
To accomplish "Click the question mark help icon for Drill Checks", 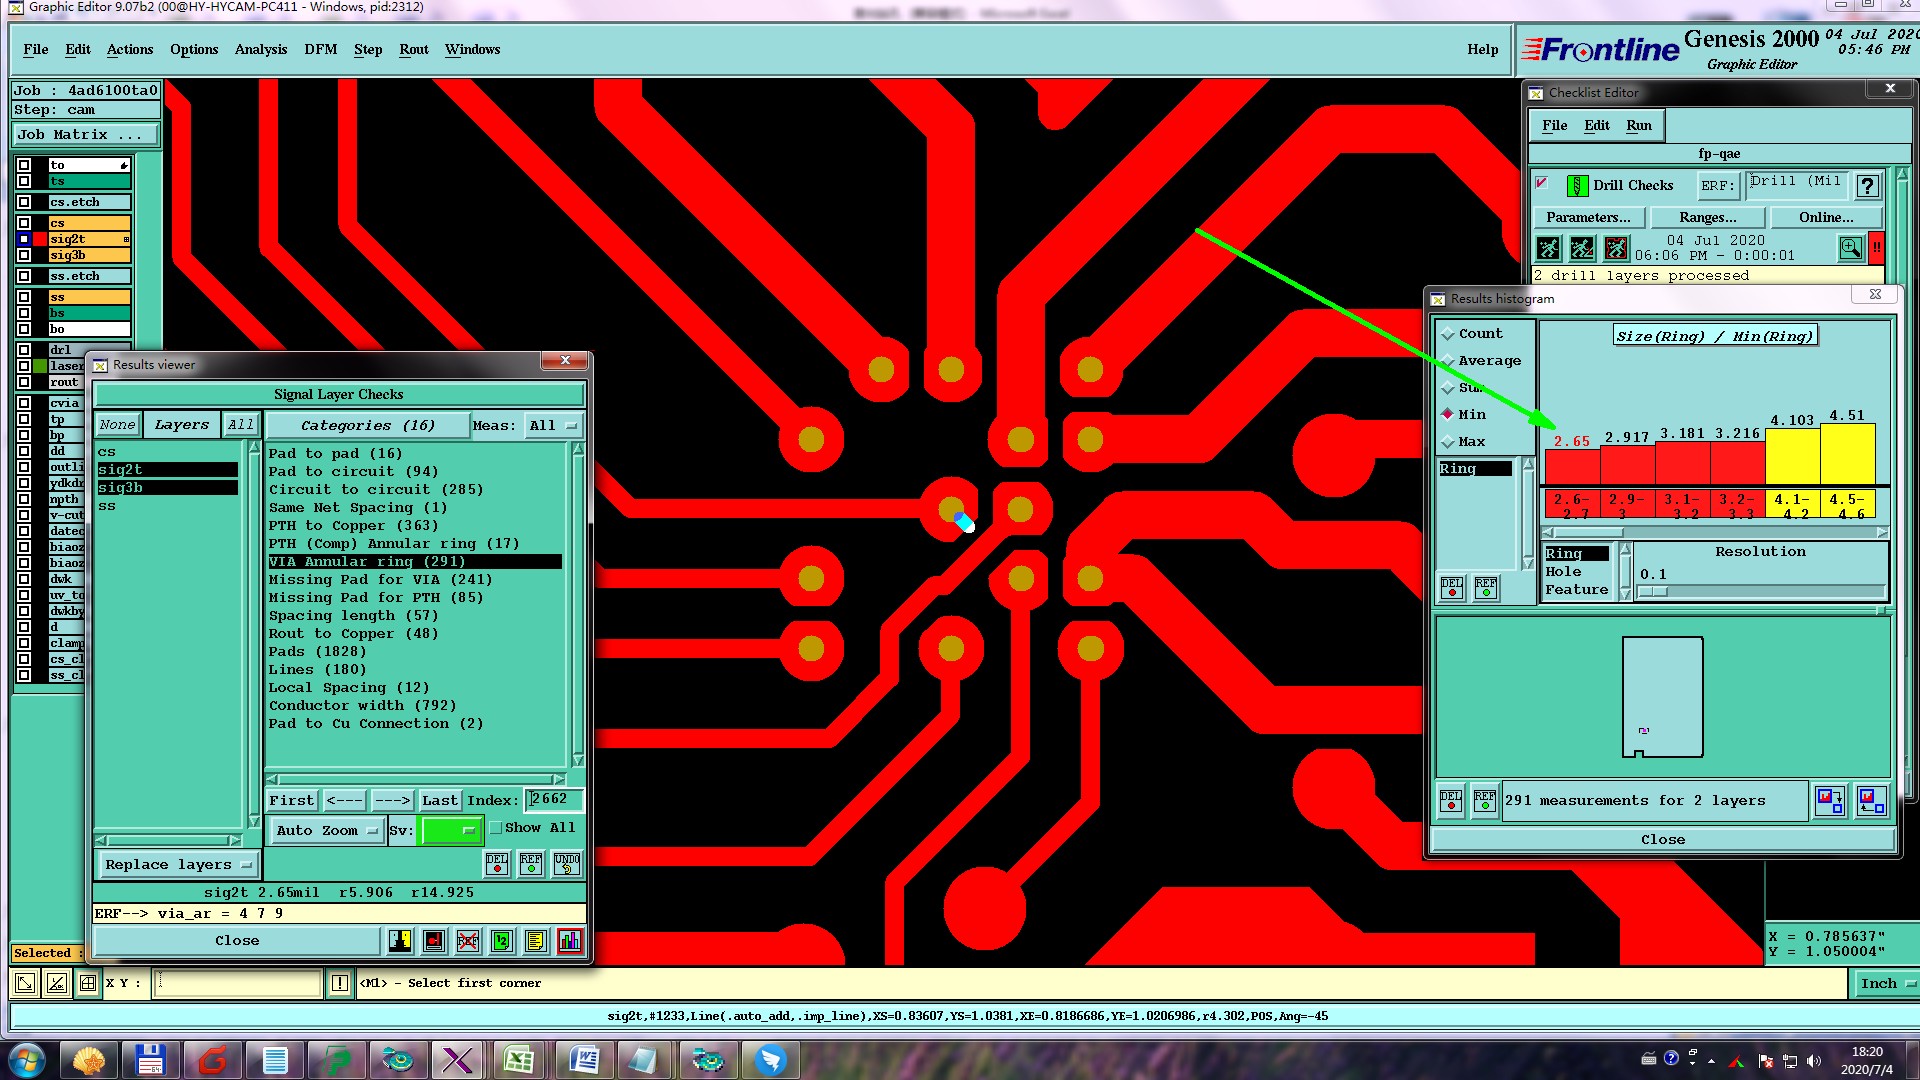I will click(x=1867, y=186).
